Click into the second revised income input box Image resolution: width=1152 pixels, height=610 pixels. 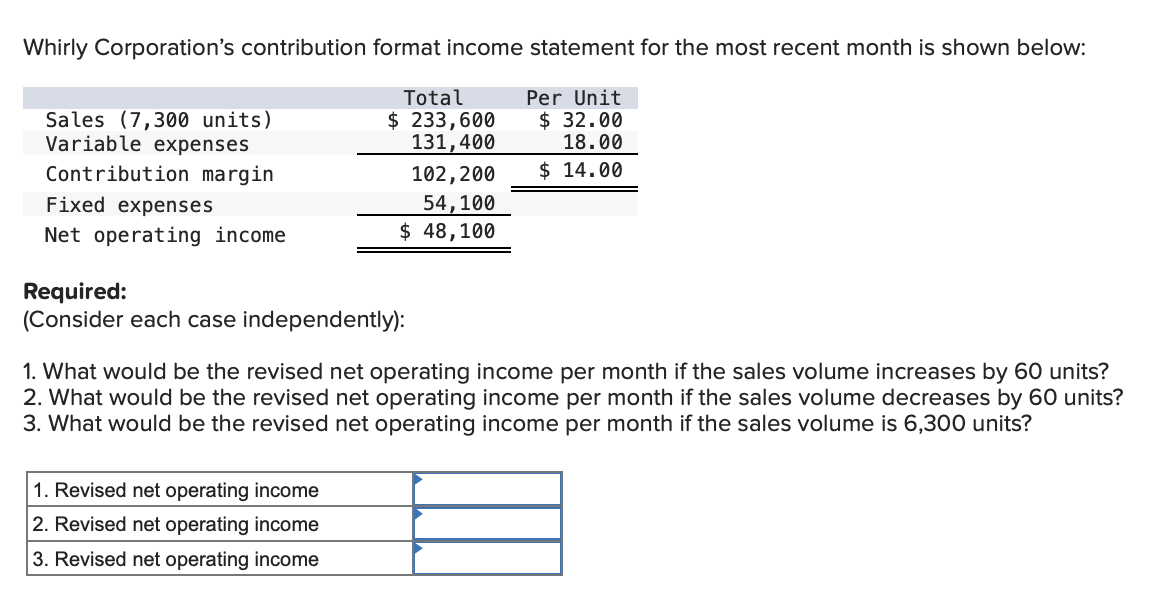pyautogui.click(x=490, y=522)
